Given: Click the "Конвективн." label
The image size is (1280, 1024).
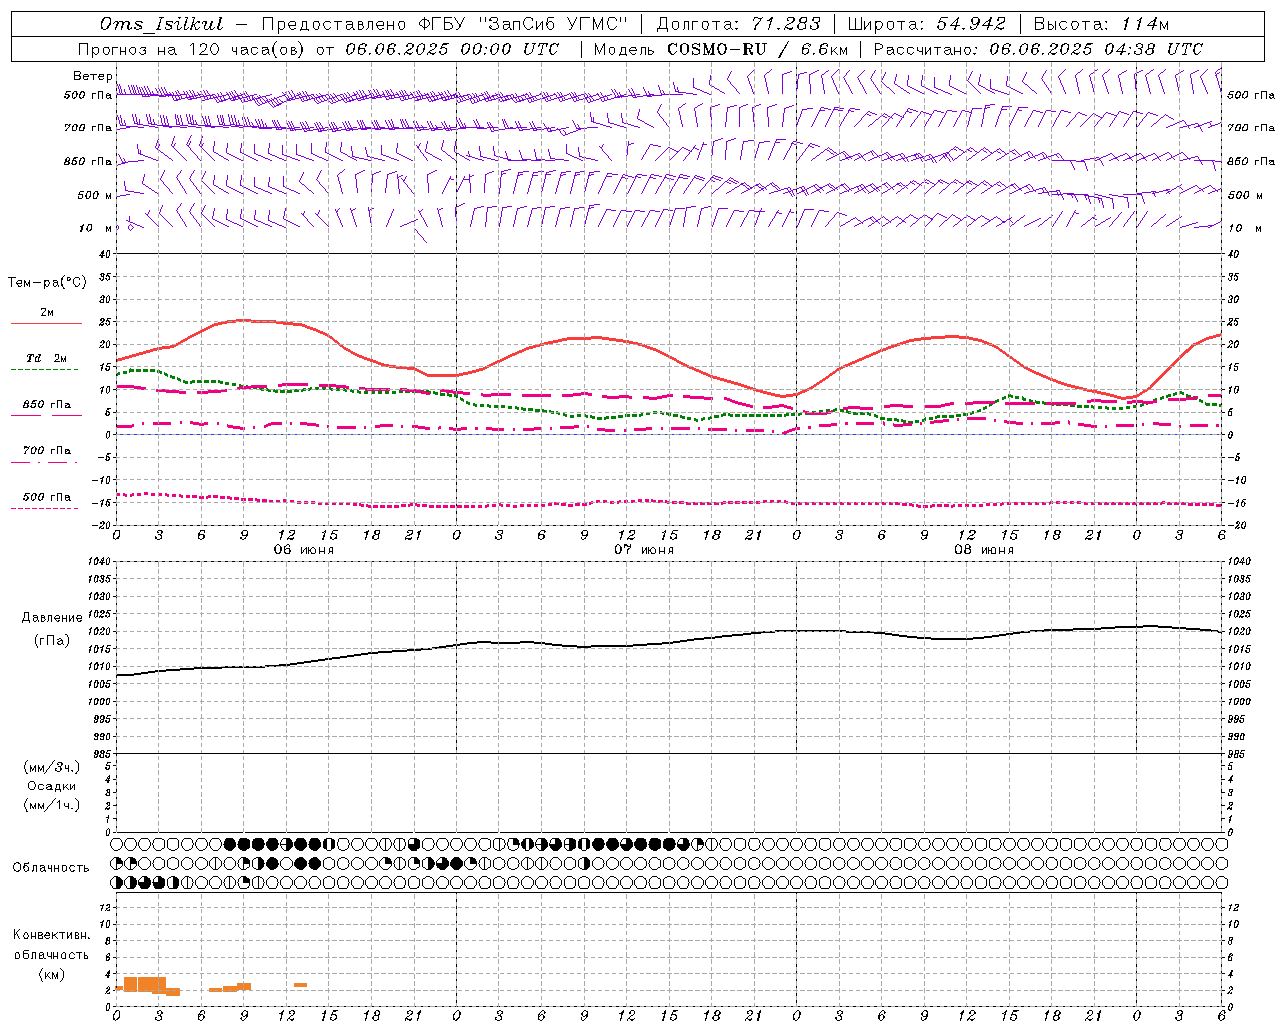Looking at the screenshot, I should tap(52, 935).
